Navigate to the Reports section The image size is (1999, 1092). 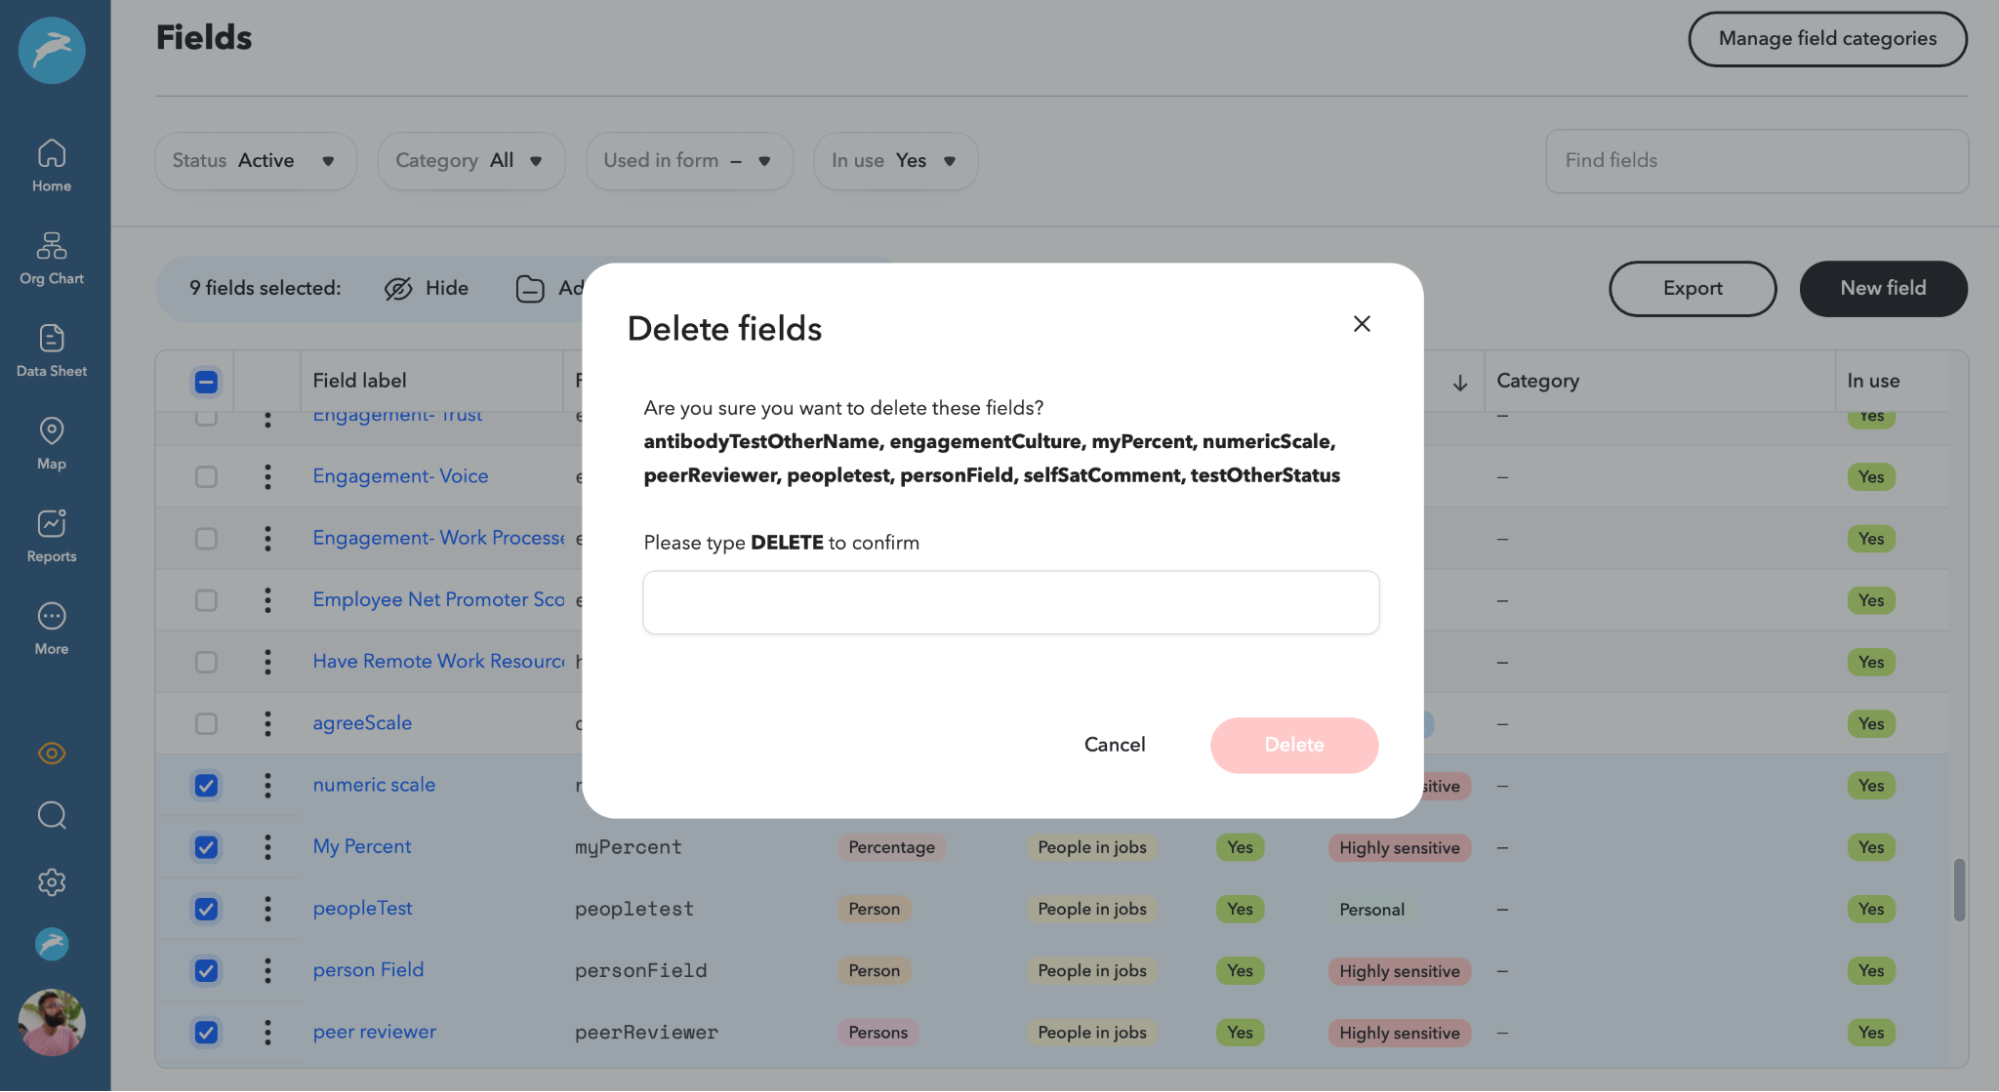pyautogui.click(x=50, y=532)
